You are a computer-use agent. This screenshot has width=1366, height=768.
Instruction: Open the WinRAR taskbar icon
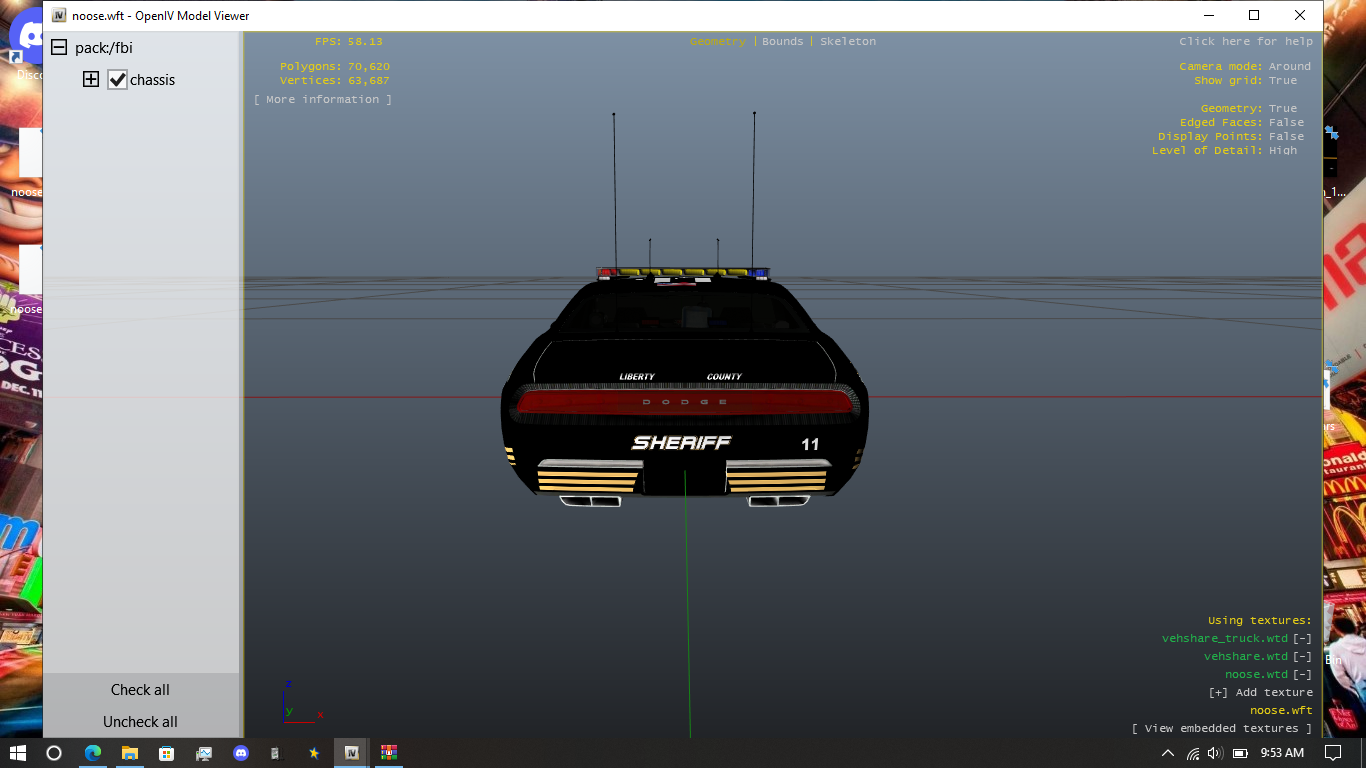(x=389, y=752)
